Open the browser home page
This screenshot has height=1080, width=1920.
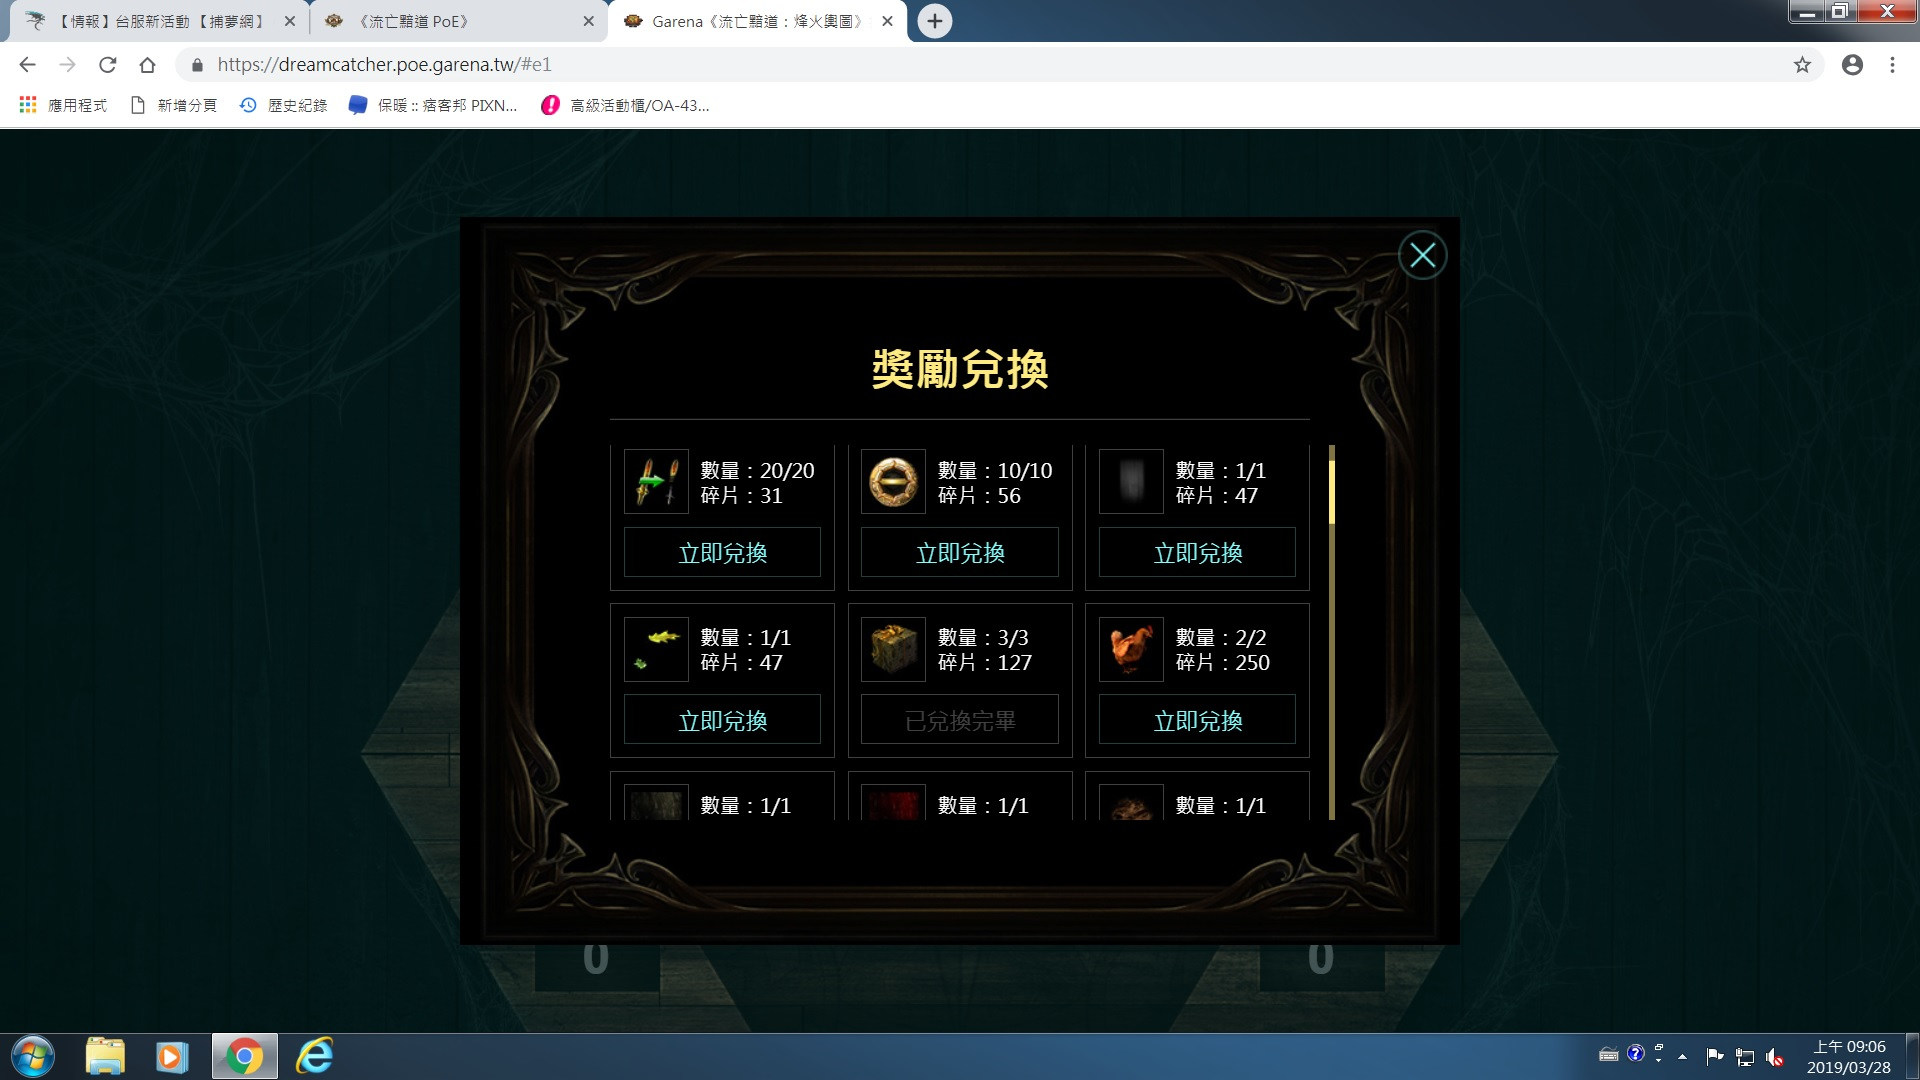(147, 65)
